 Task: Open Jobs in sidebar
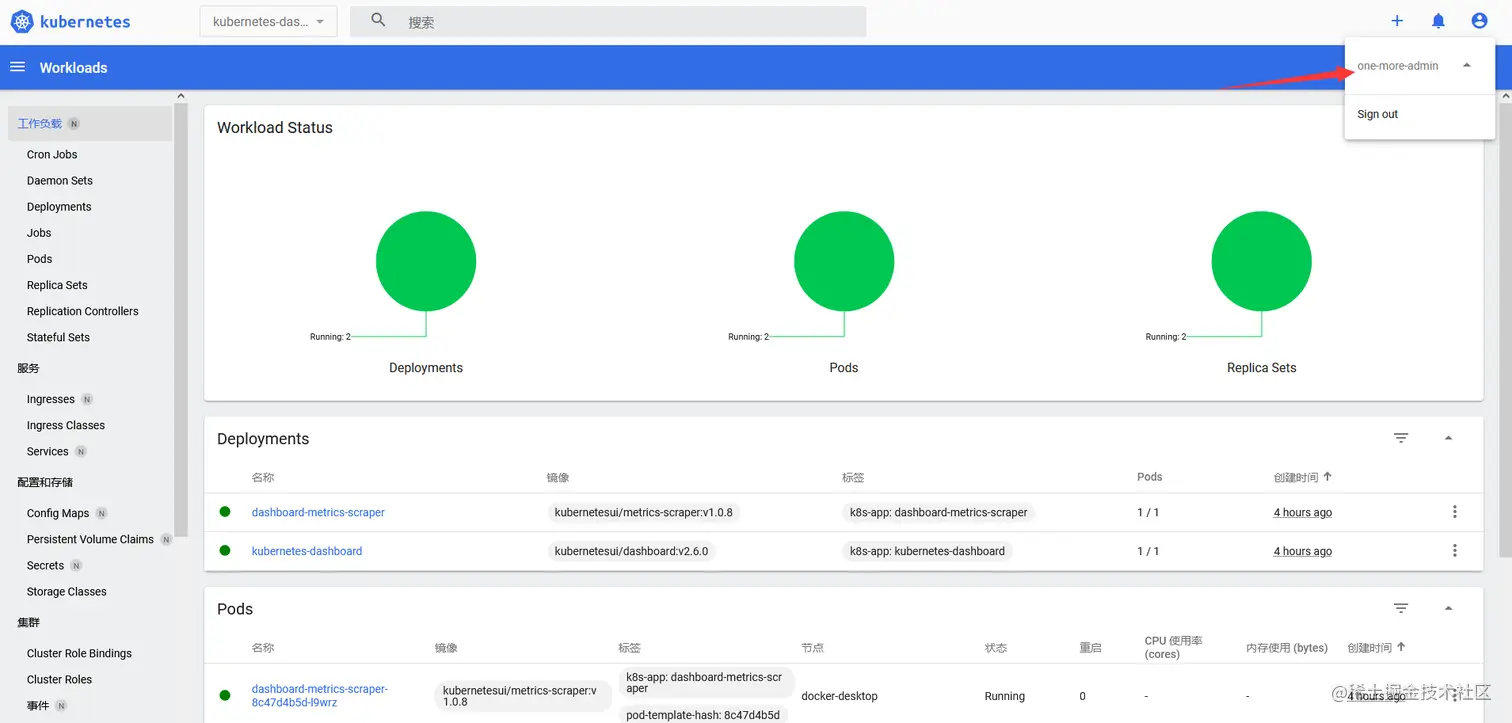point(39,233)
